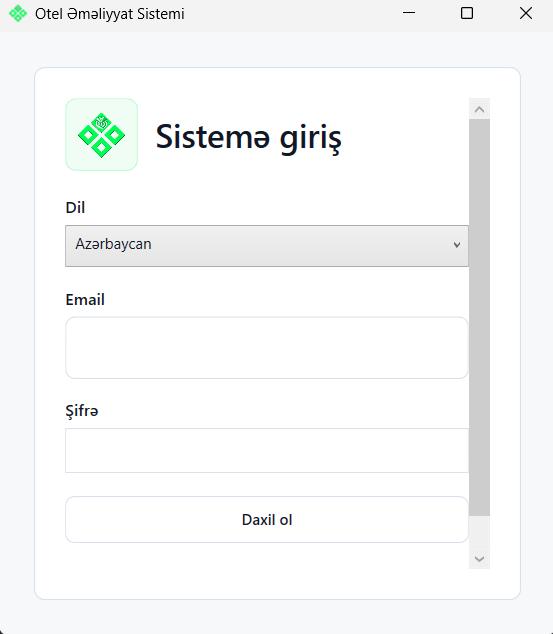Viewport: 553px width, 634px height.
Task: Click the scrollbar down arrow
Action: (x=479, y=559)
